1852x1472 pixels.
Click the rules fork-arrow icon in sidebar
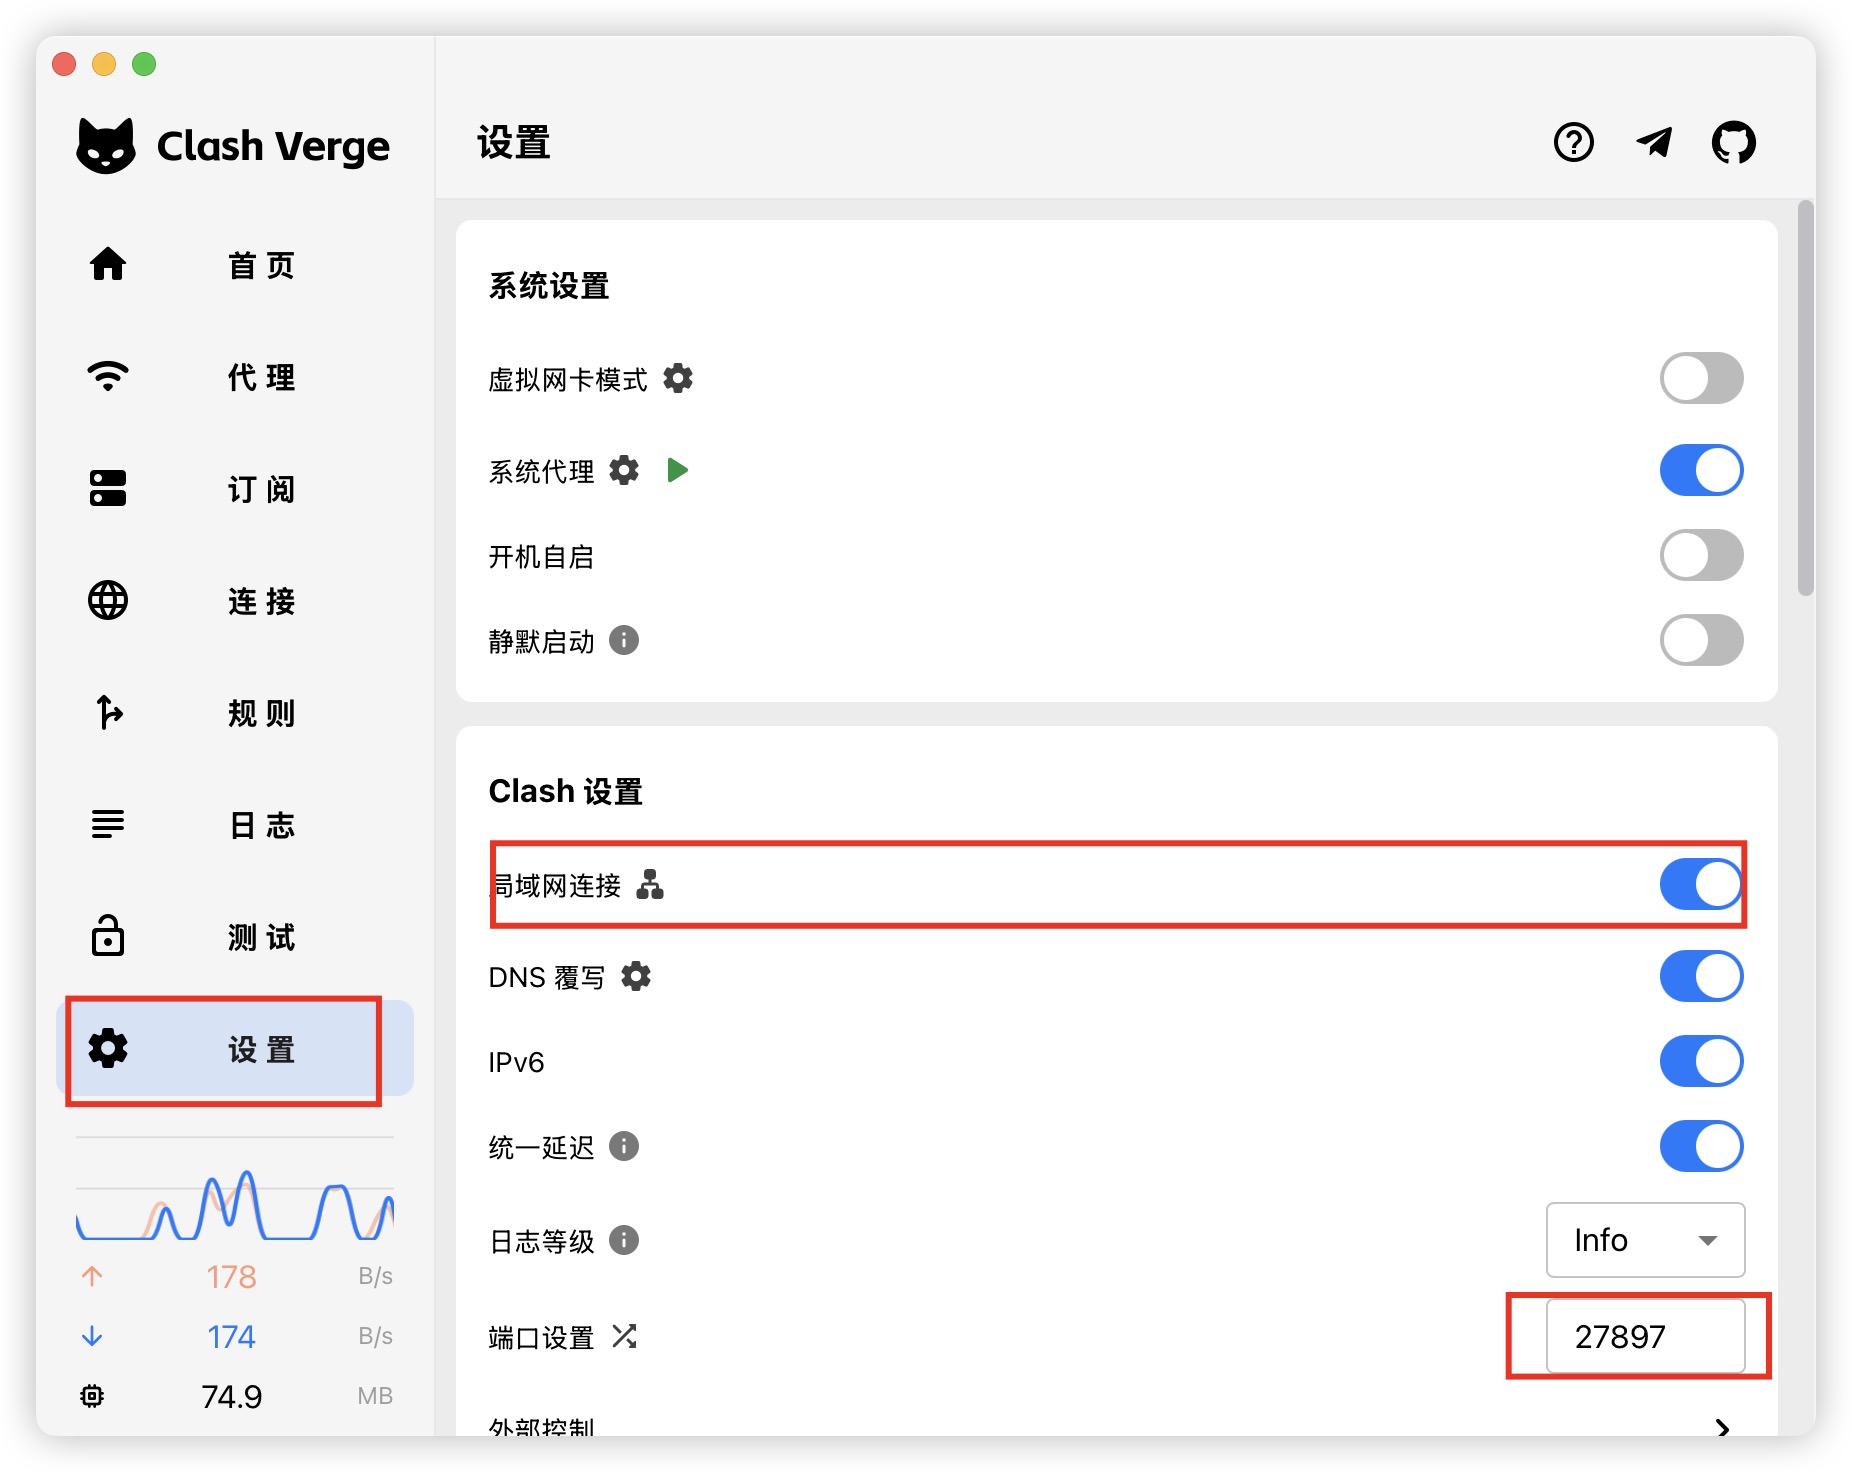[108, 713]
